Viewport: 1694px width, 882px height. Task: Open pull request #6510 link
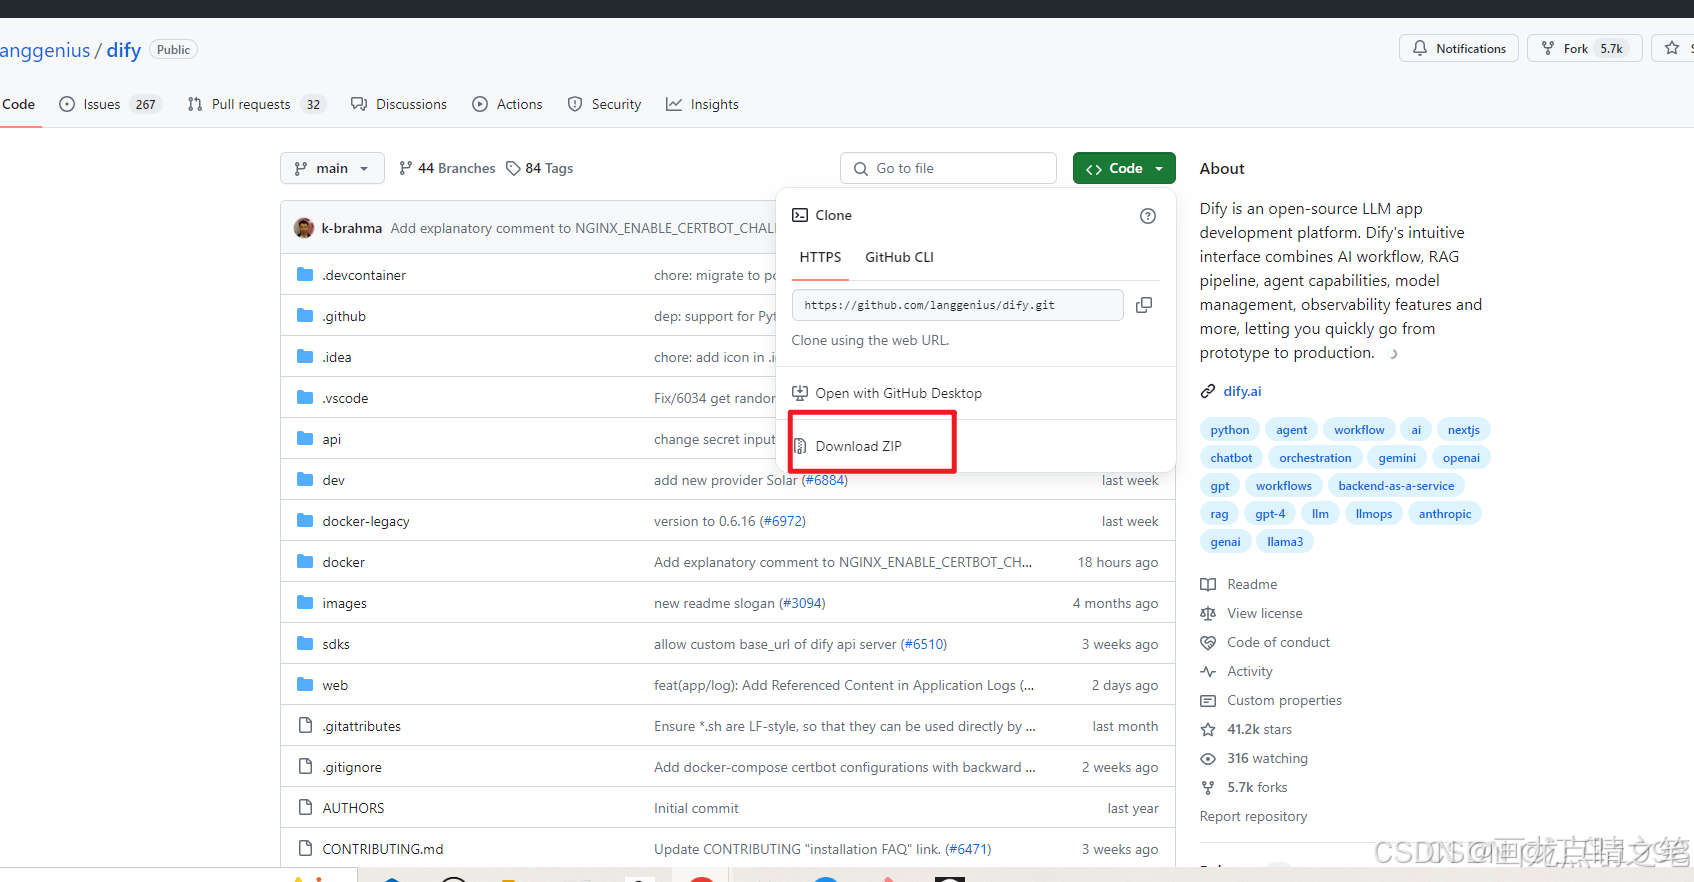924,644
